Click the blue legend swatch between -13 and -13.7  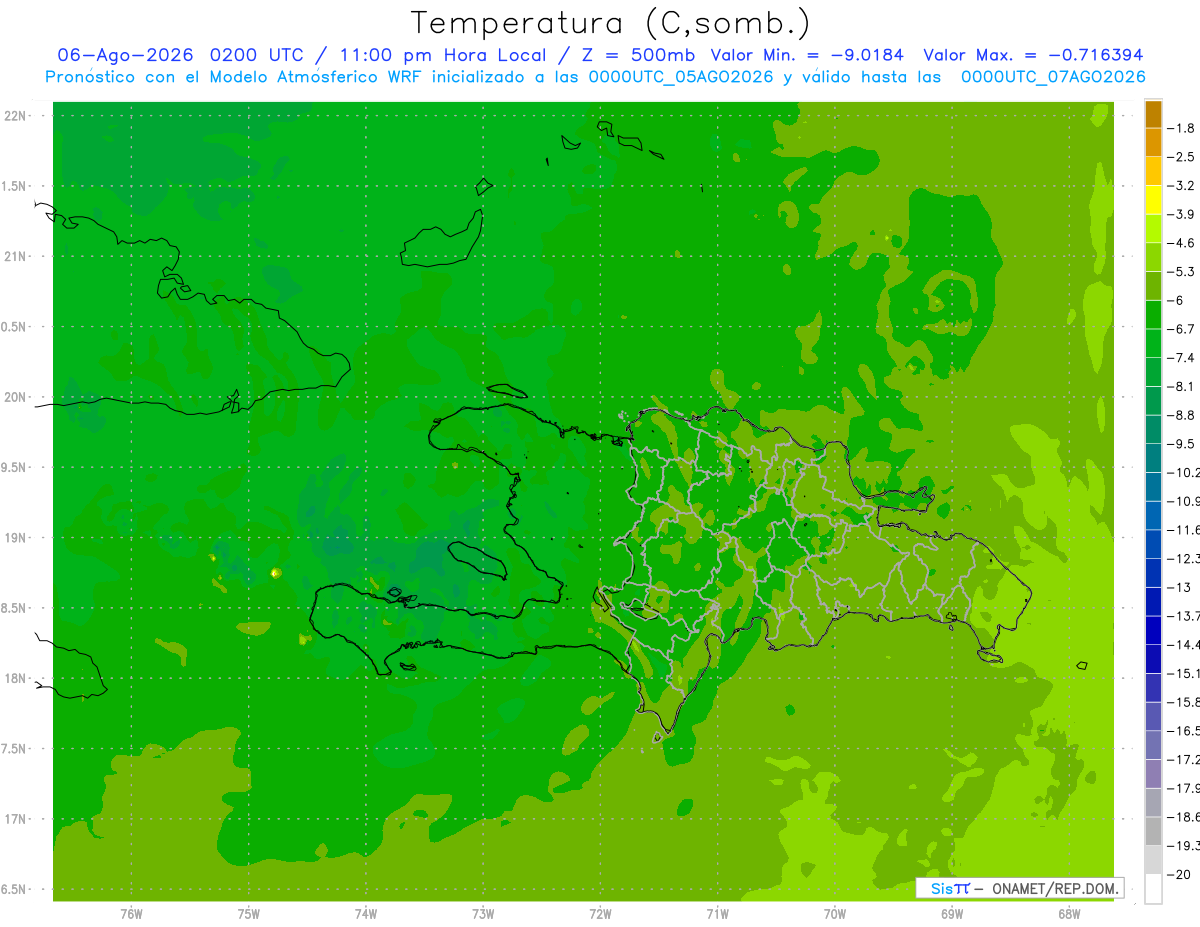pyautogui.click(x=1153, y=601)
